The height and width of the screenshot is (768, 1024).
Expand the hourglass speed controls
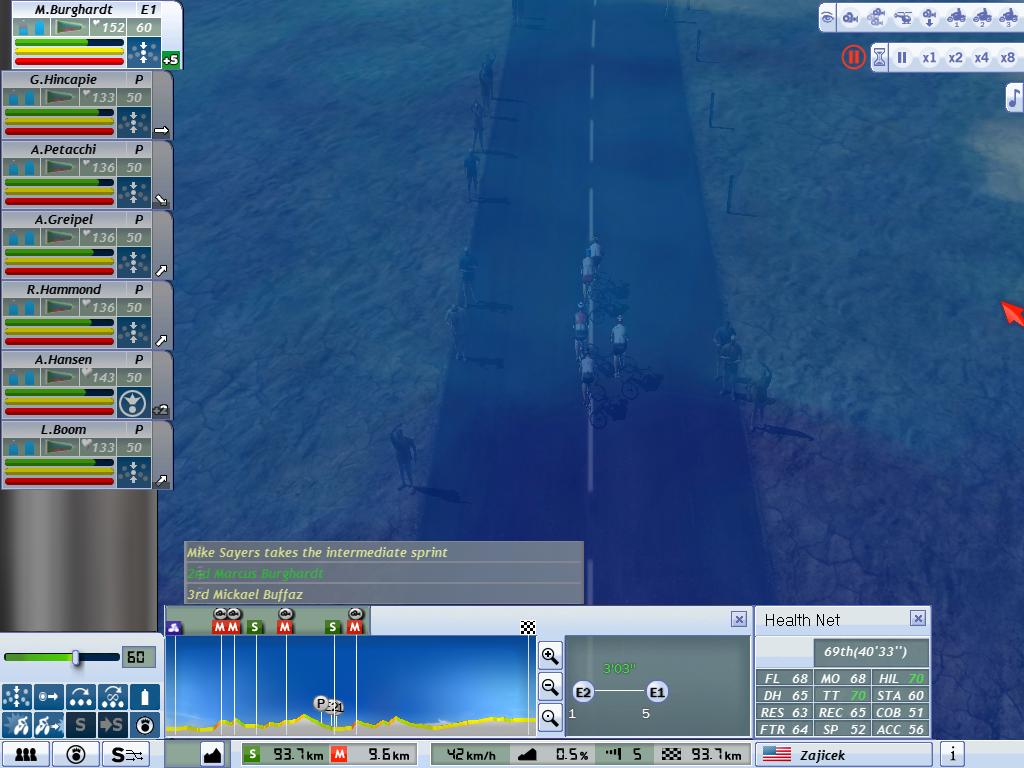pyautogui.click(x=879, y=57)
